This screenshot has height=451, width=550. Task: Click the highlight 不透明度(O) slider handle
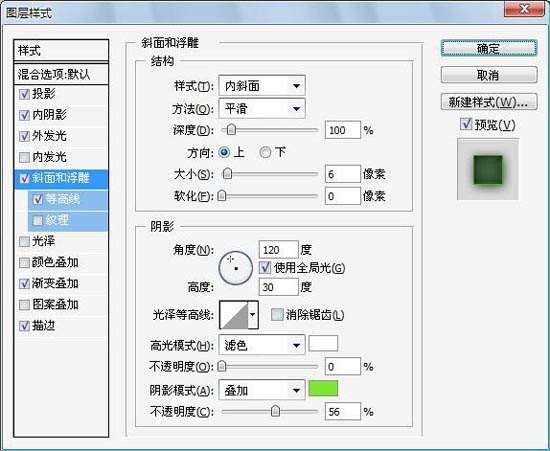tap(222, 366)
